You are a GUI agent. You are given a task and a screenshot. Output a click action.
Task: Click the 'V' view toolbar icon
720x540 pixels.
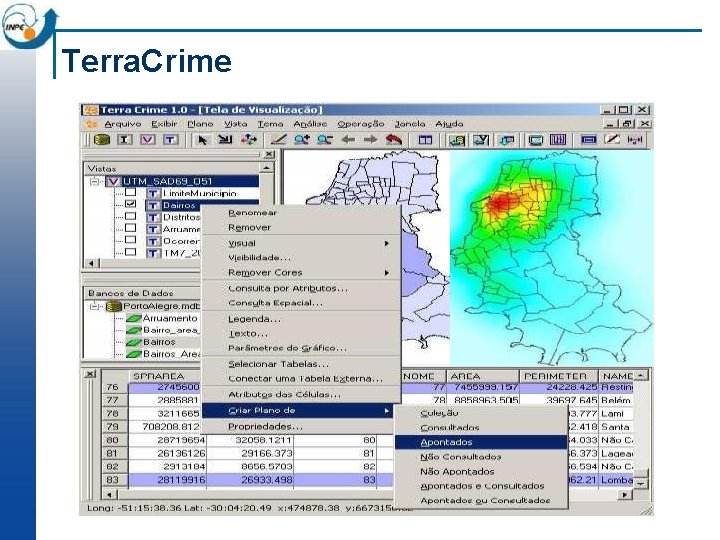(x=147, y=140)
